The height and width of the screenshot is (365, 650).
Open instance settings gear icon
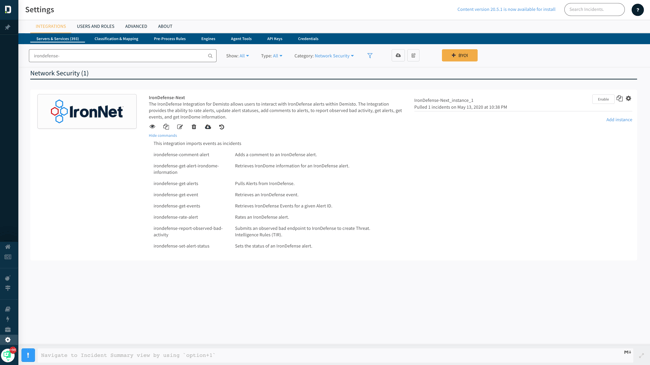(628, 99)
